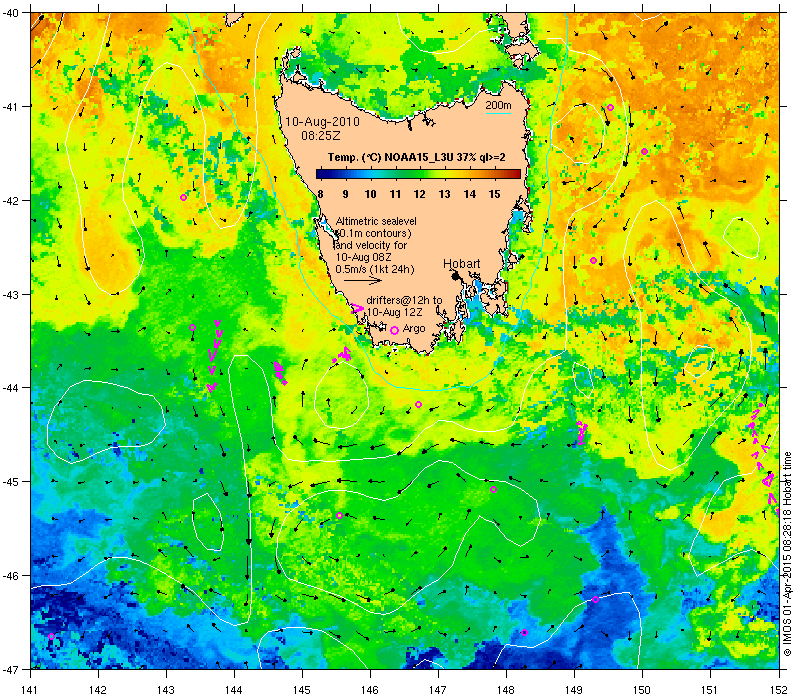Click the 0.5m/s velocity scale arrow
This screenshot has height=700, width=800.
pyautogui.click(x=362, y=280)
